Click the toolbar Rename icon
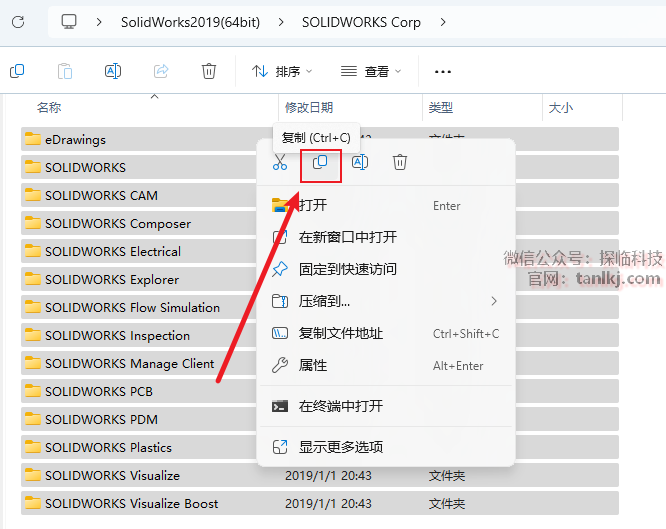666x529 pixels. 113,71
